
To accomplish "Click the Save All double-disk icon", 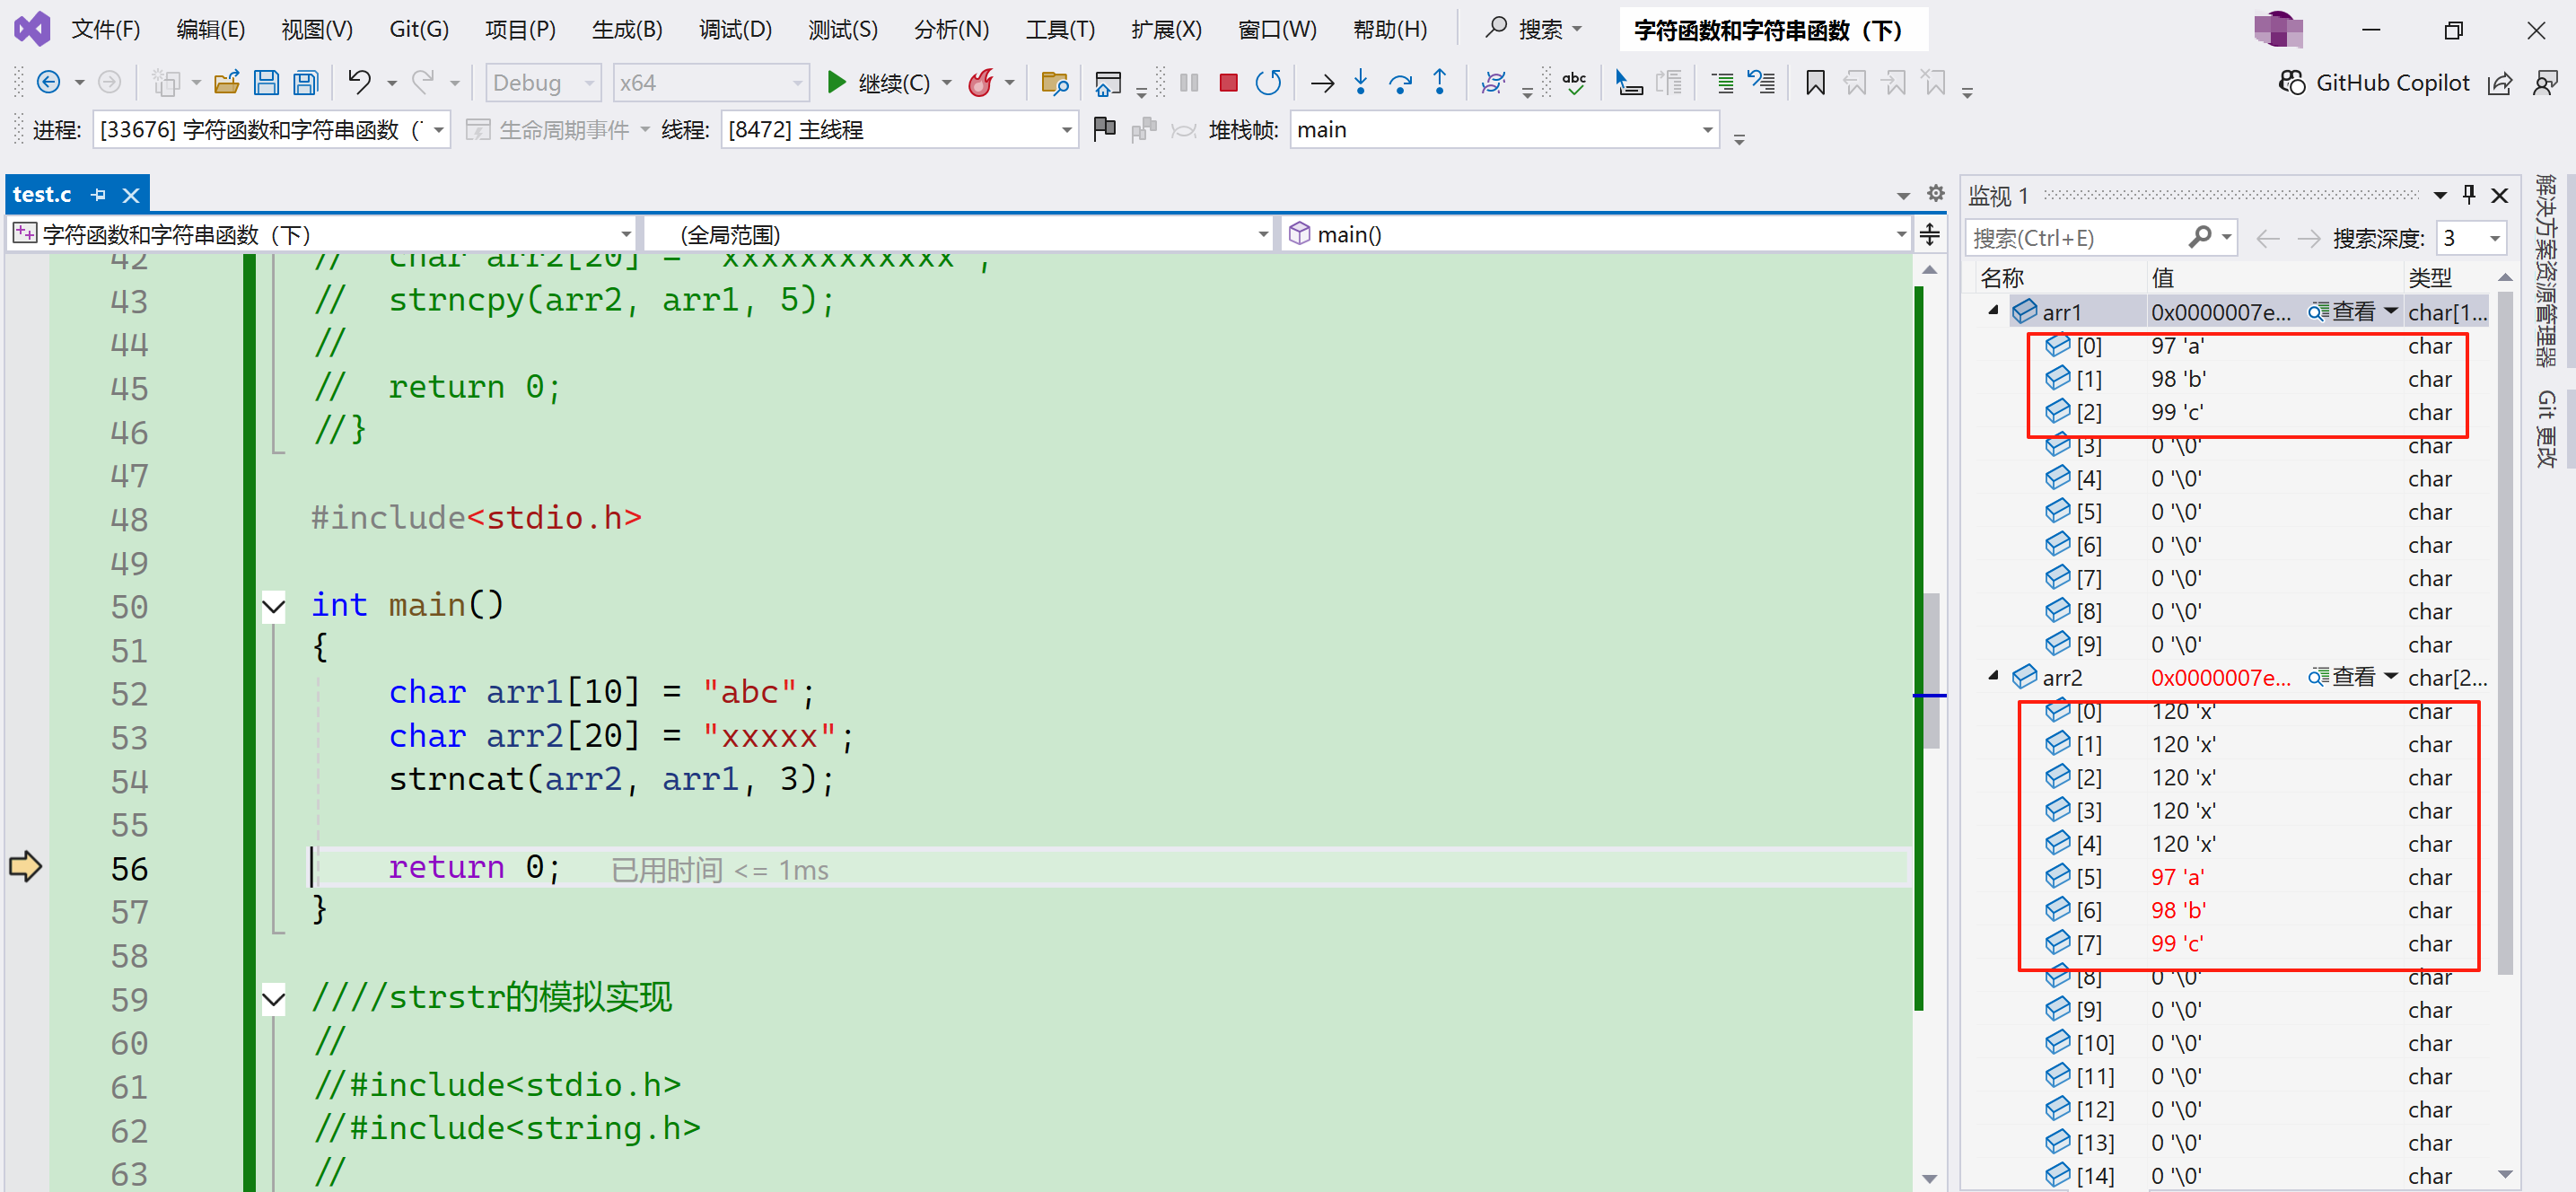I will [x=305, y=82].
